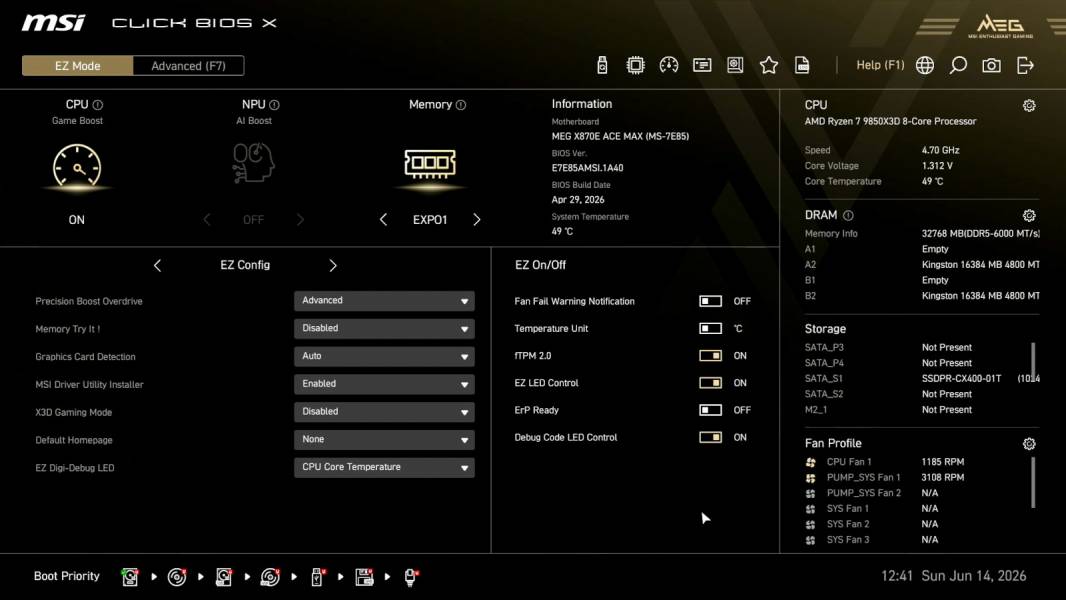Viewport: 1066px width, 600px height.
Task: Open Precision Boost Overdrive dropdown
Action: (384, 300)
